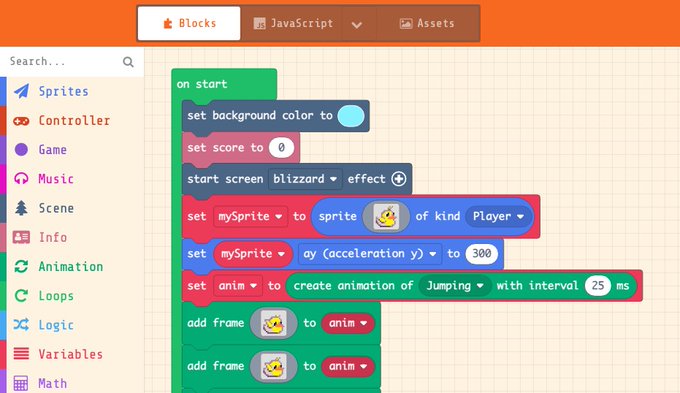Switch to the JavaScript tab
Image resolution: width=680 pixels, height=393 pixels.
tap(294, 23)
